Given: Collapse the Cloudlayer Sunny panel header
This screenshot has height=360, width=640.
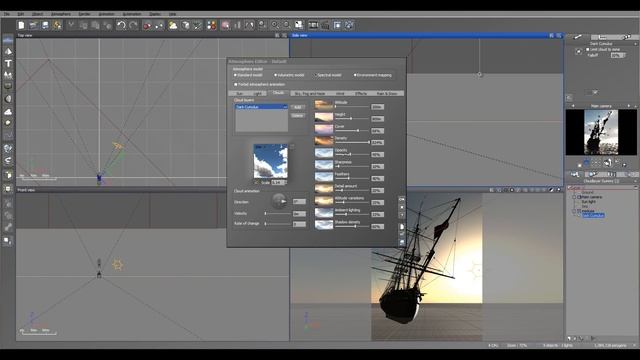Looking at the screenshot, I should [636, 181].
